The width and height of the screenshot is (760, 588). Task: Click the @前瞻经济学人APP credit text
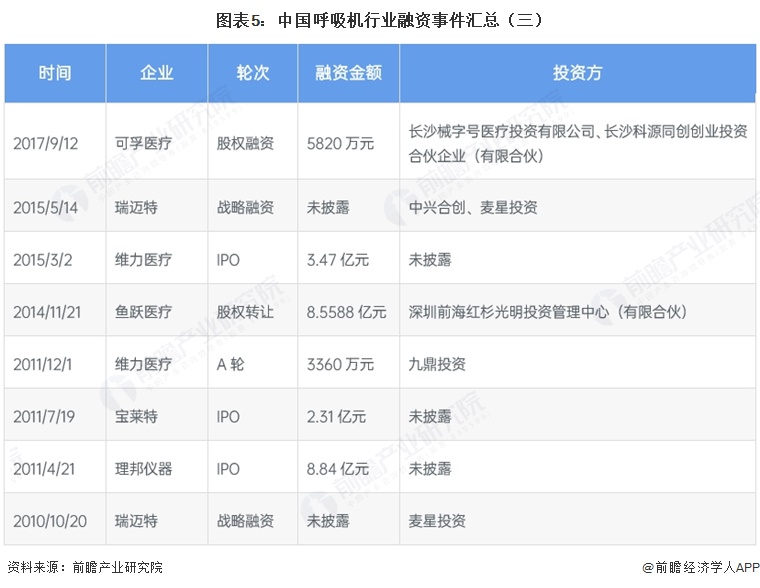(700, 567)
